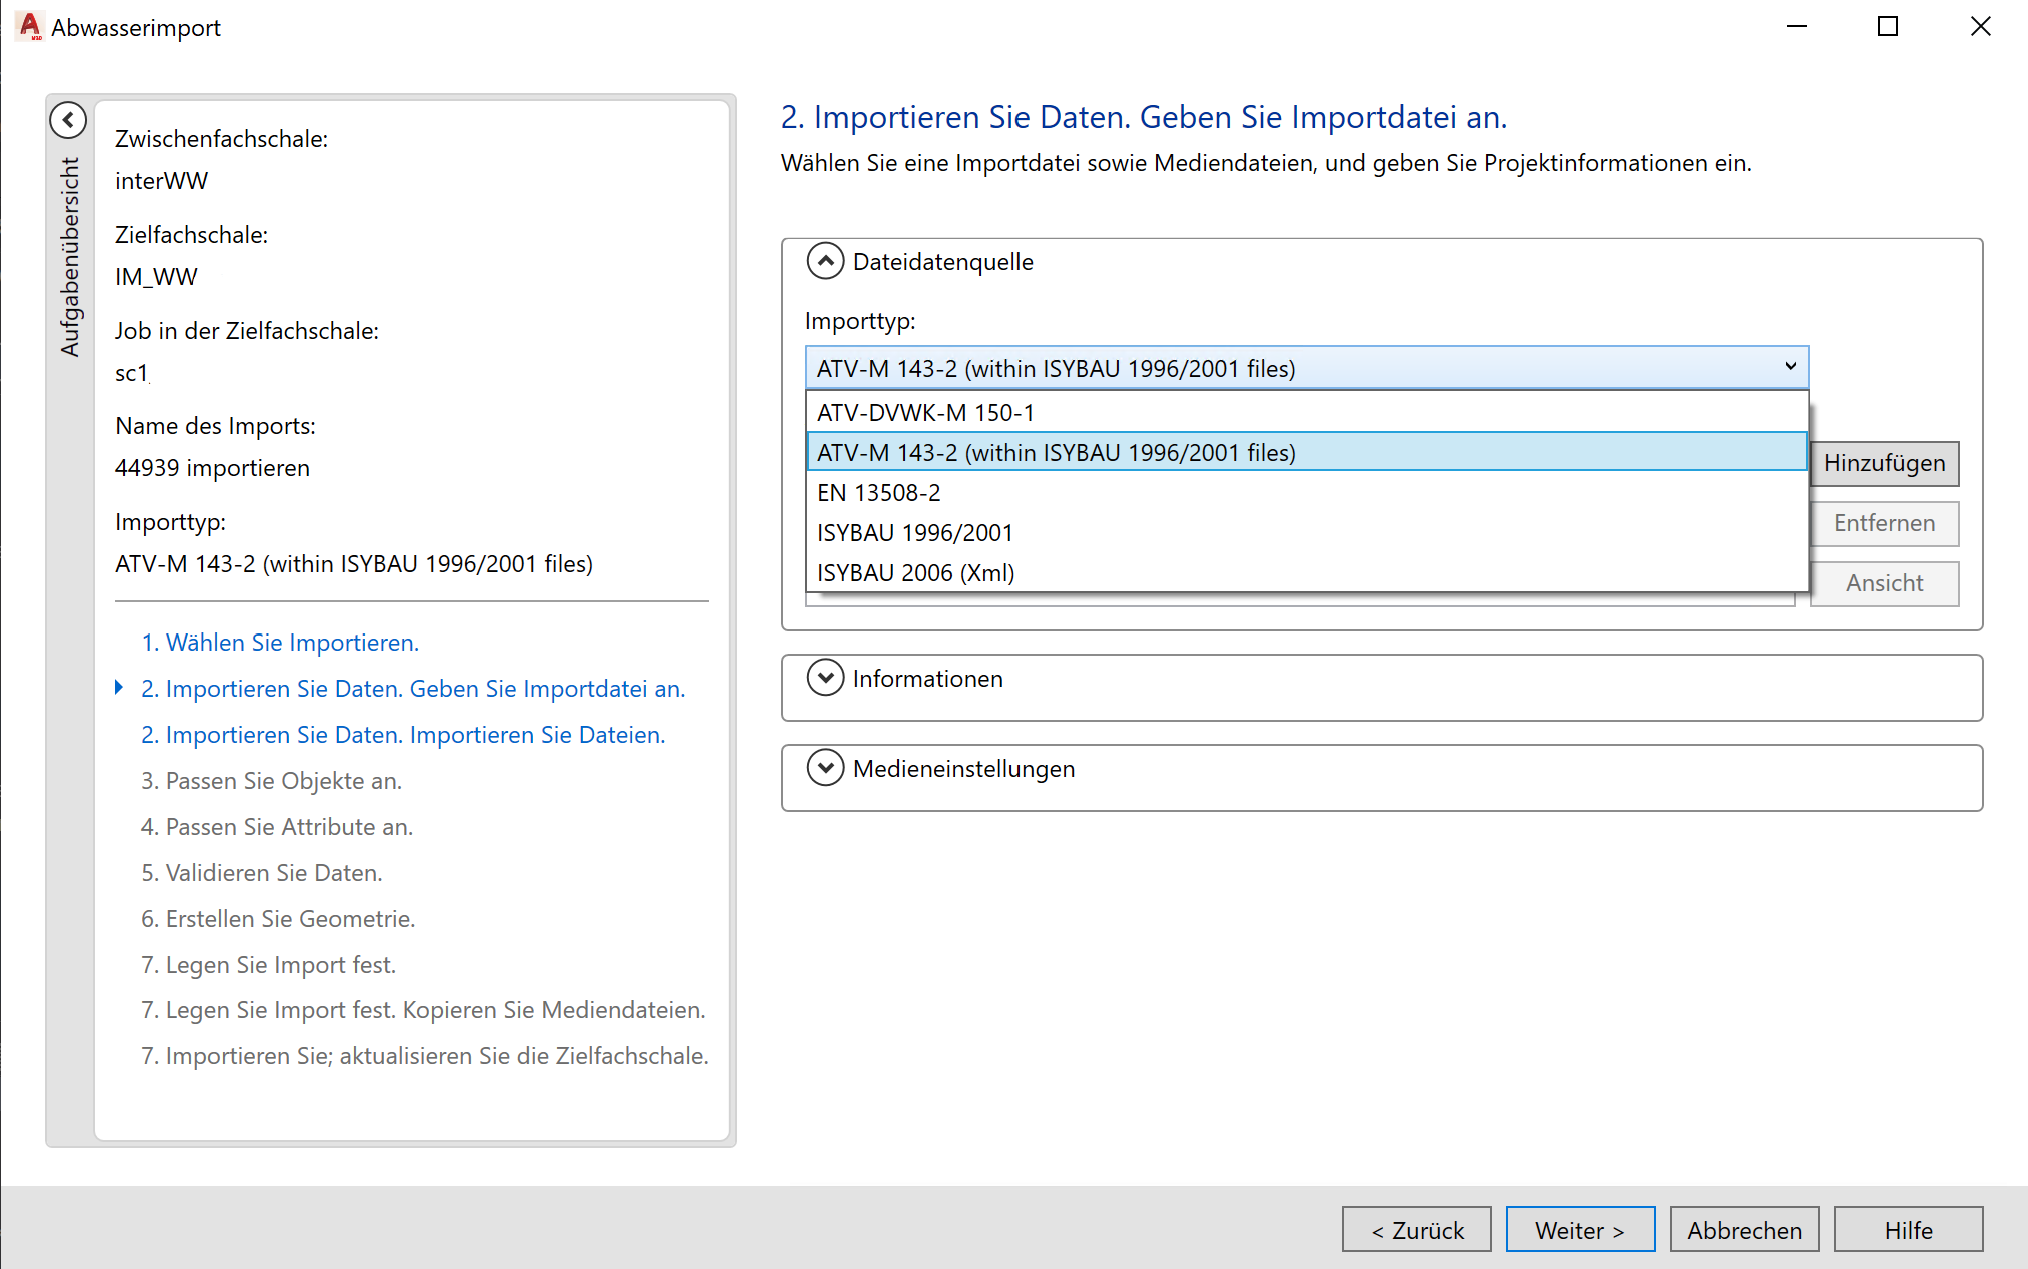Select highlighted ATV-M 143-2 list option
Screen dimensions: 2028x1269
[x=1055, y=453]
